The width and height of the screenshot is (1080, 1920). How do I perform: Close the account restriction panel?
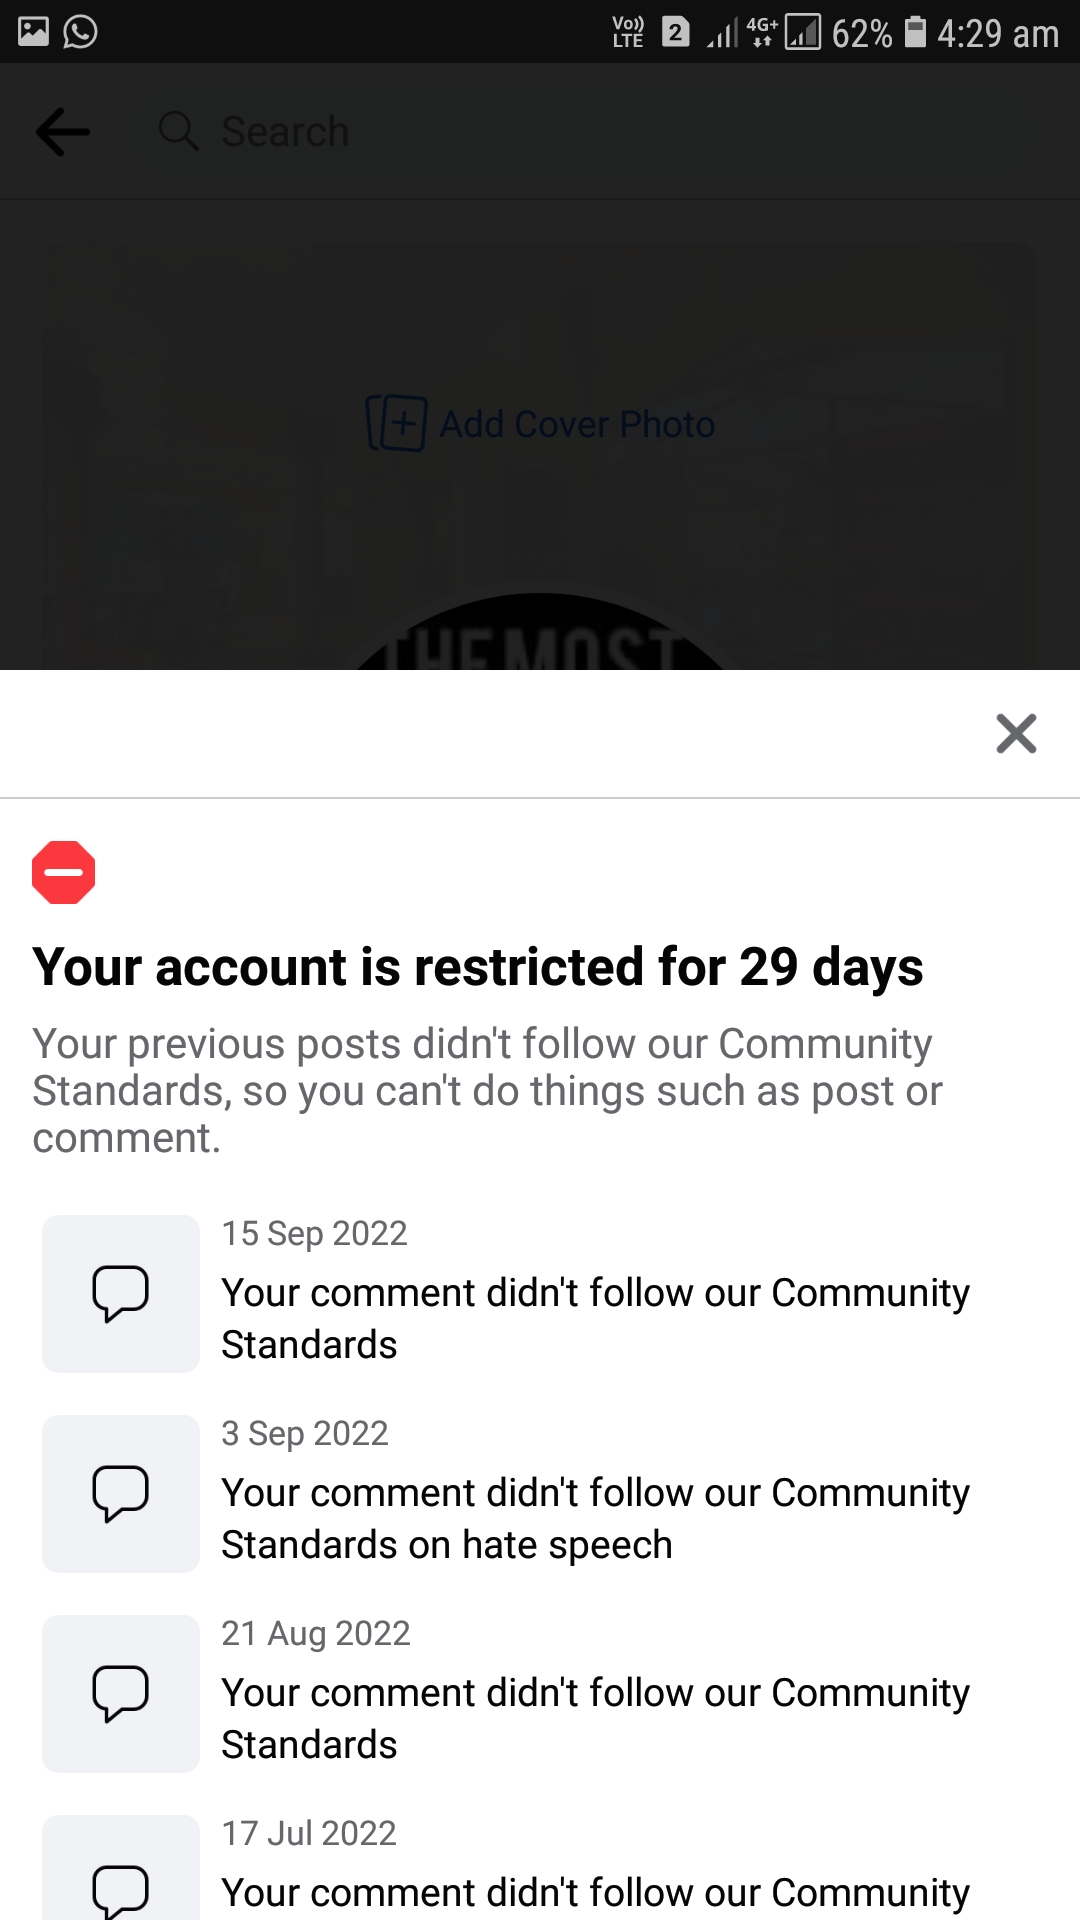tap(1016, 733)
